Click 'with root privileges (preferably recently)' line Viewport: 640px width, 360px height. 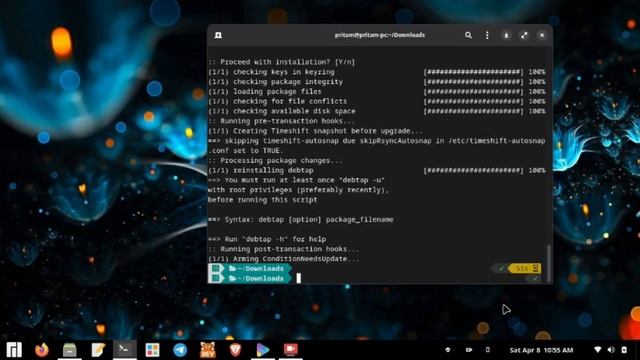299,190
